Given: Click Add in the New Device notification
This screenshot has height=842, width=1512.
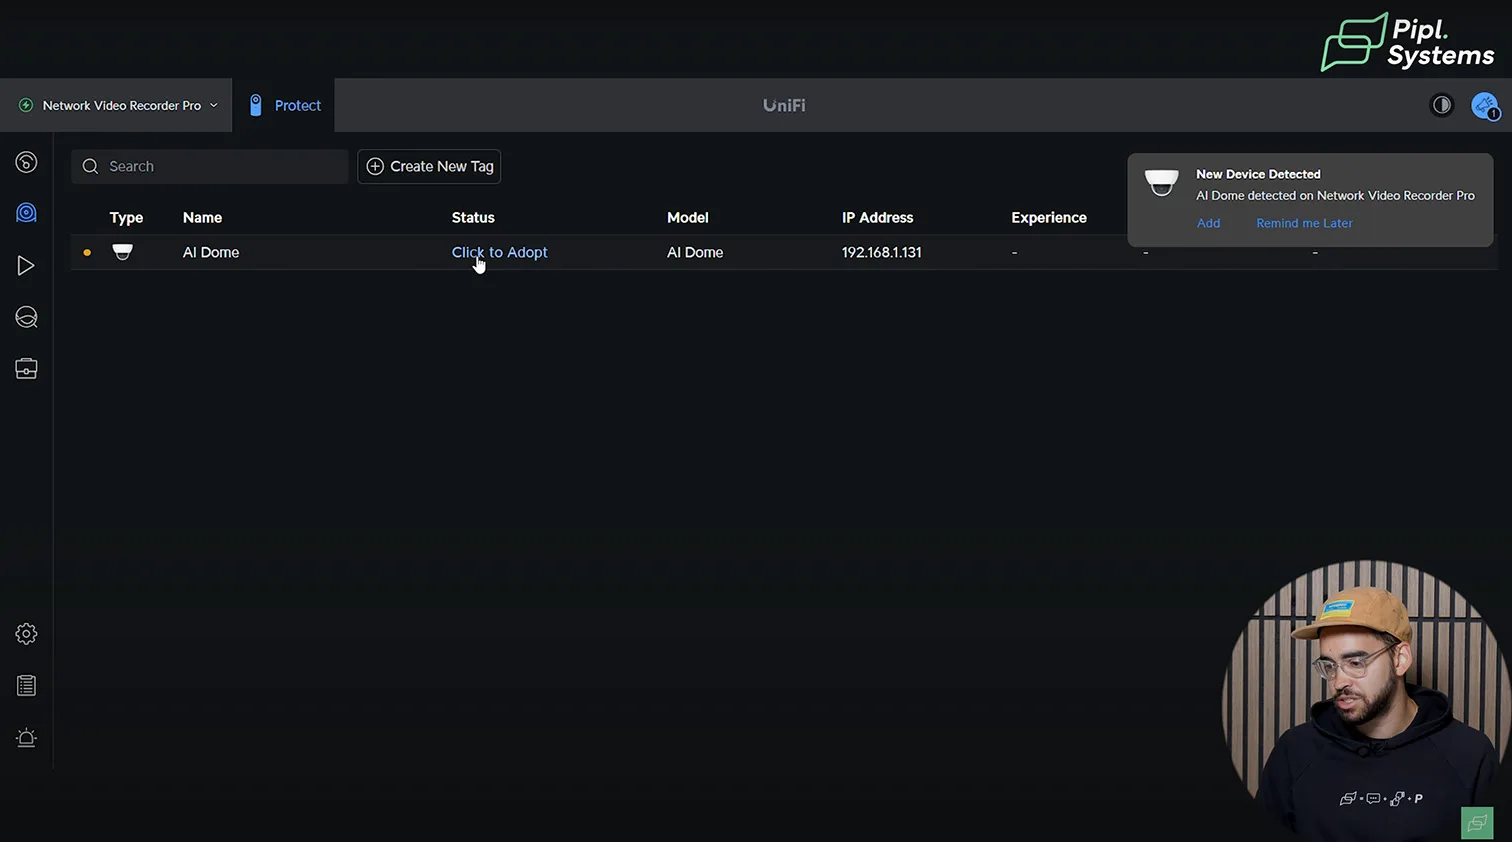Looking at the screenshot, I should pos(1208,223).
